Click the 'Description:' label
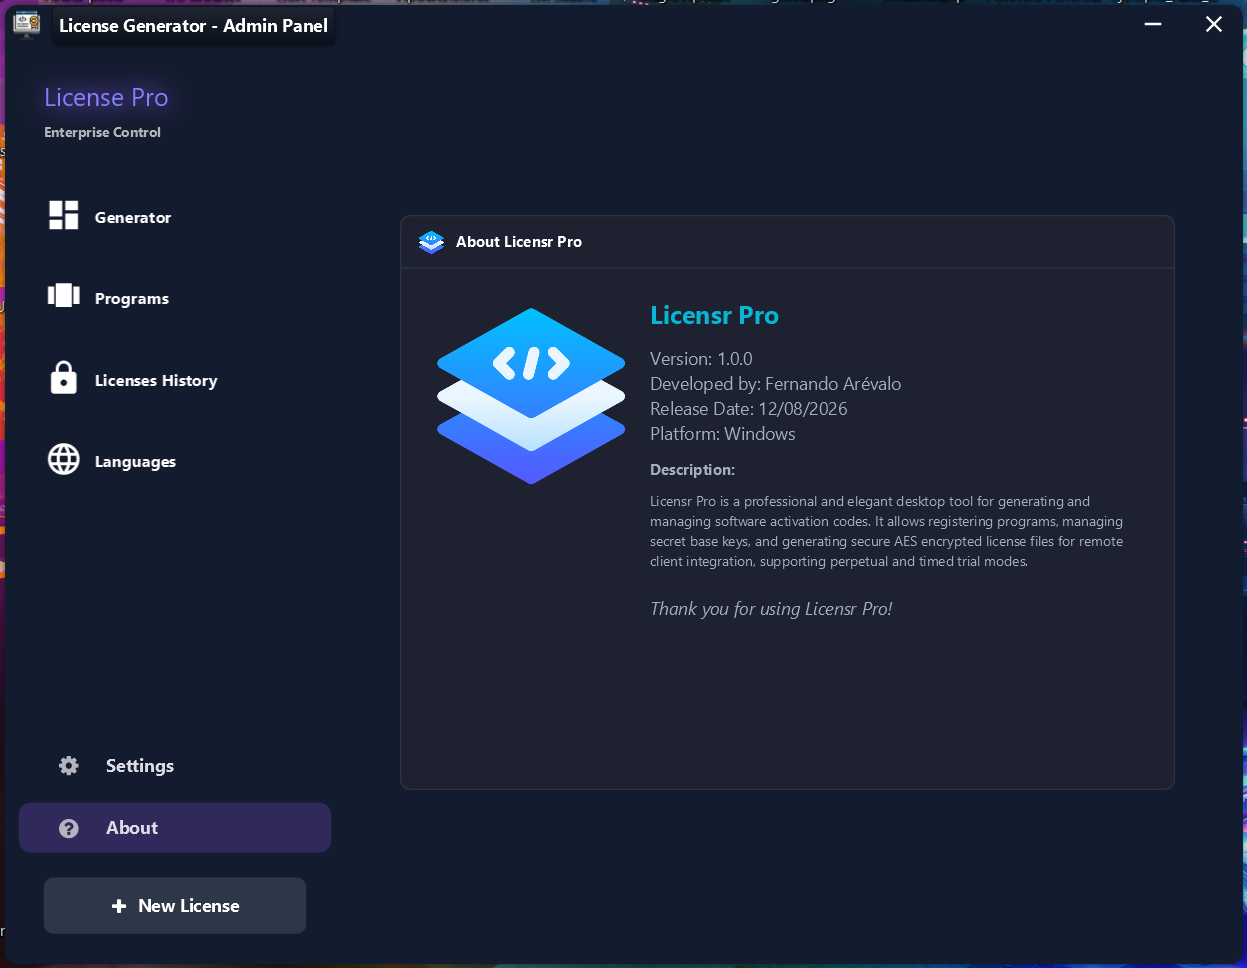1247x968 pixels. 692,470
